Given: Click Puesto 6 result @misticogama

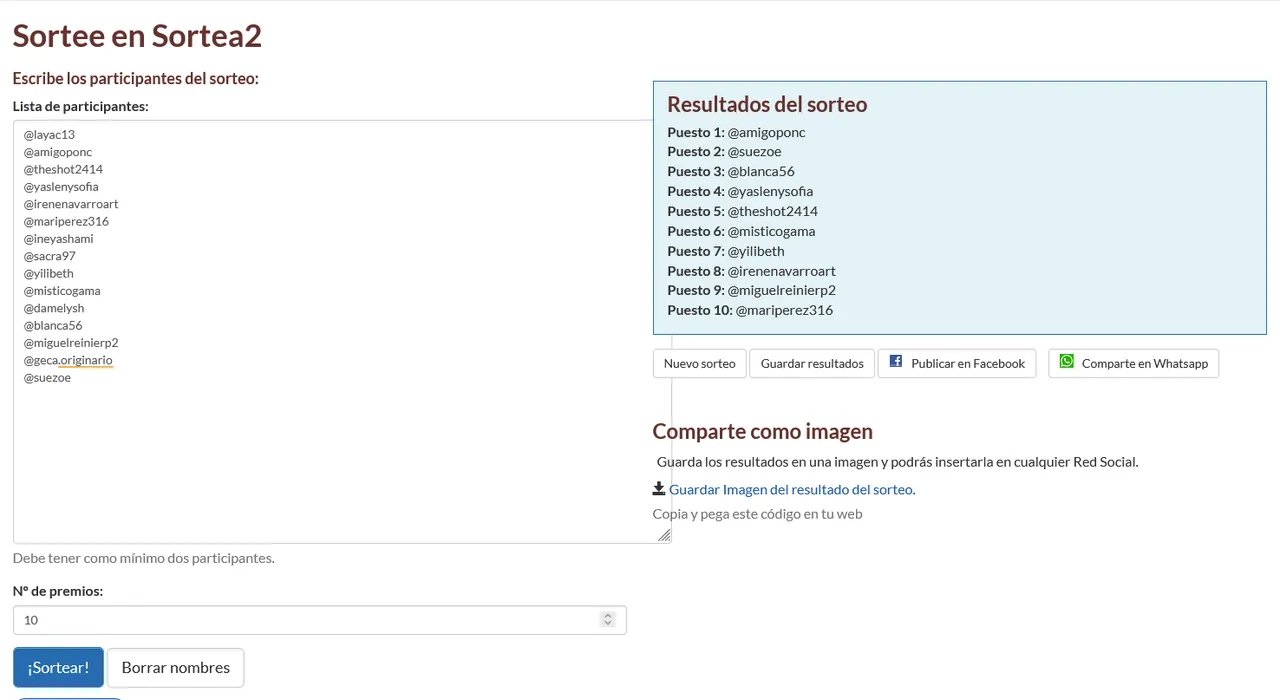Looking at the screenshot, I should [771, 231].
